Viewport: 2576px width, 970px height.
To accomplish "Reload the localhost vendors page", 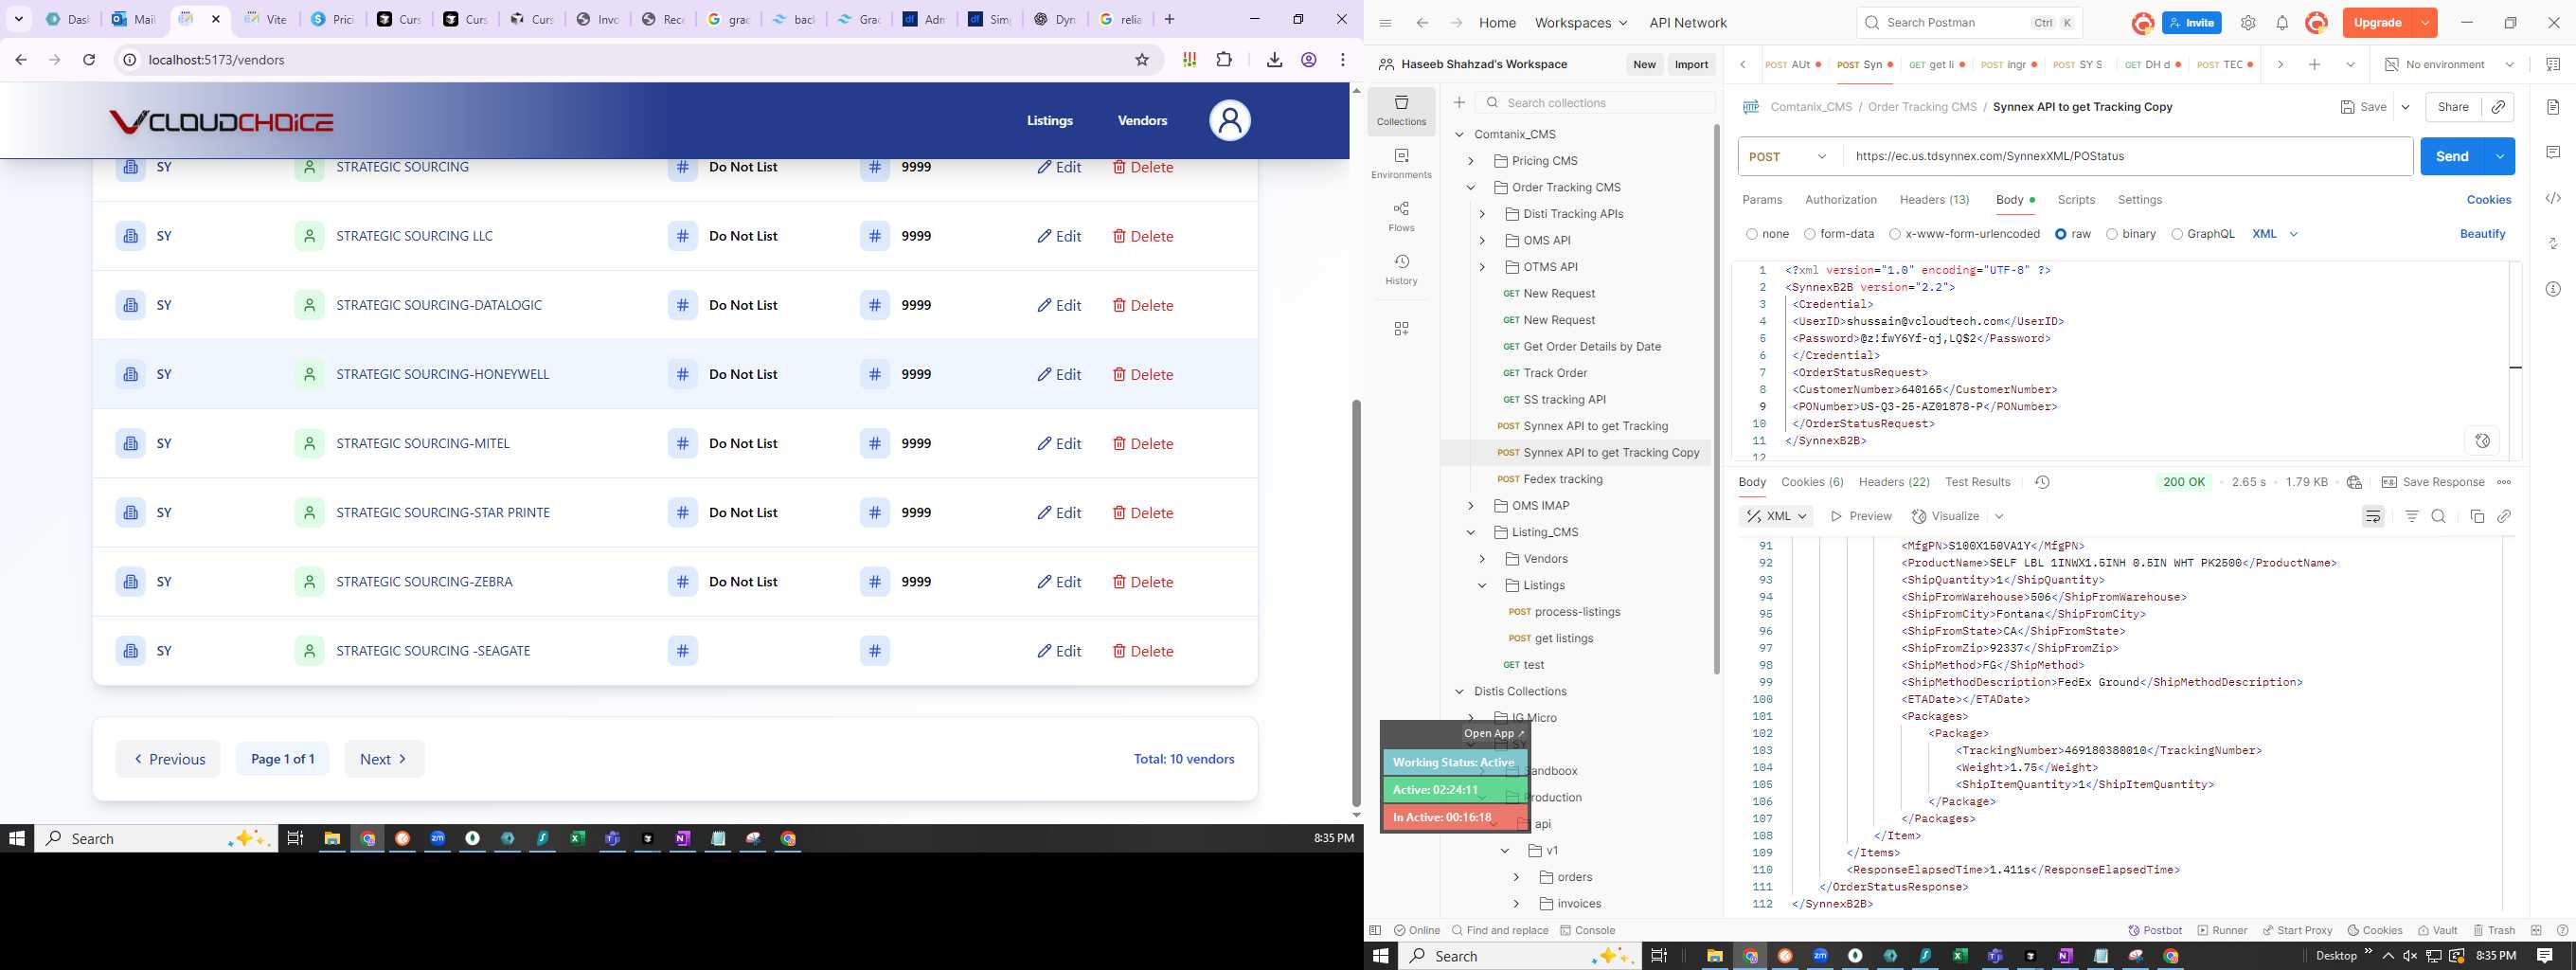I will point(89,60).
